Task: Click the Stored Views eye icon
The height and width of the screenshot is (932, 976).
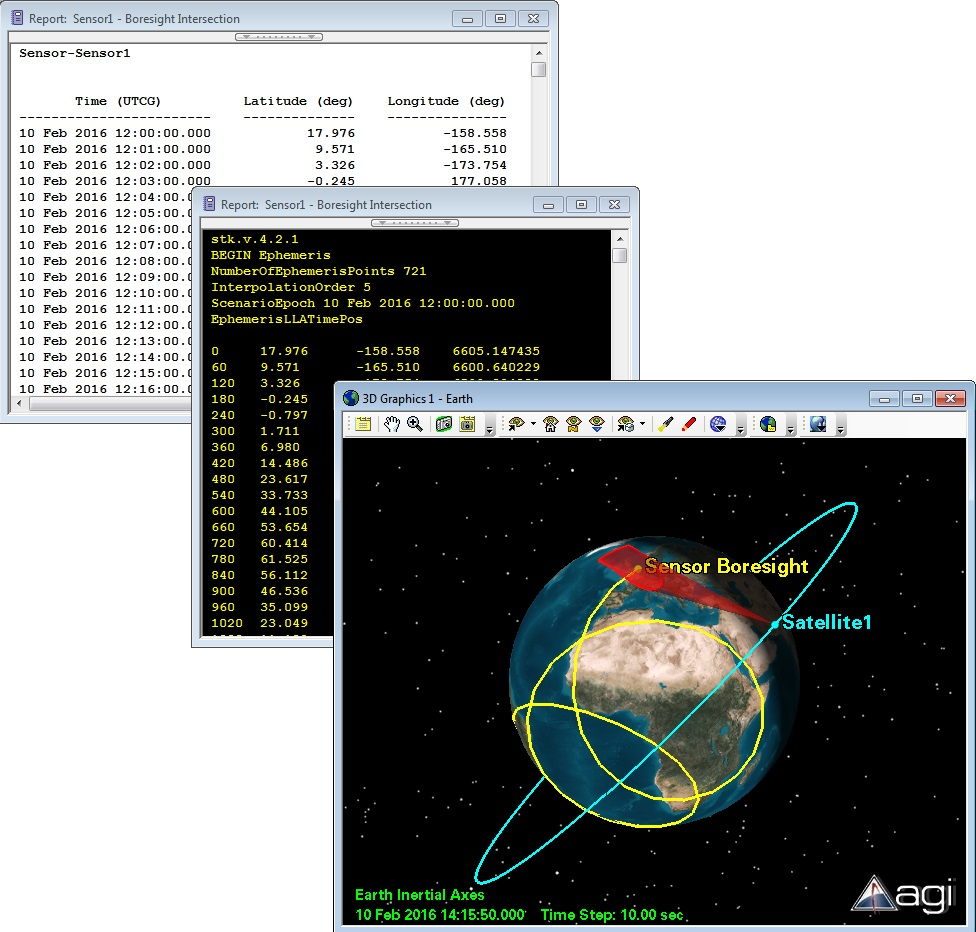Action: [625, 424]
